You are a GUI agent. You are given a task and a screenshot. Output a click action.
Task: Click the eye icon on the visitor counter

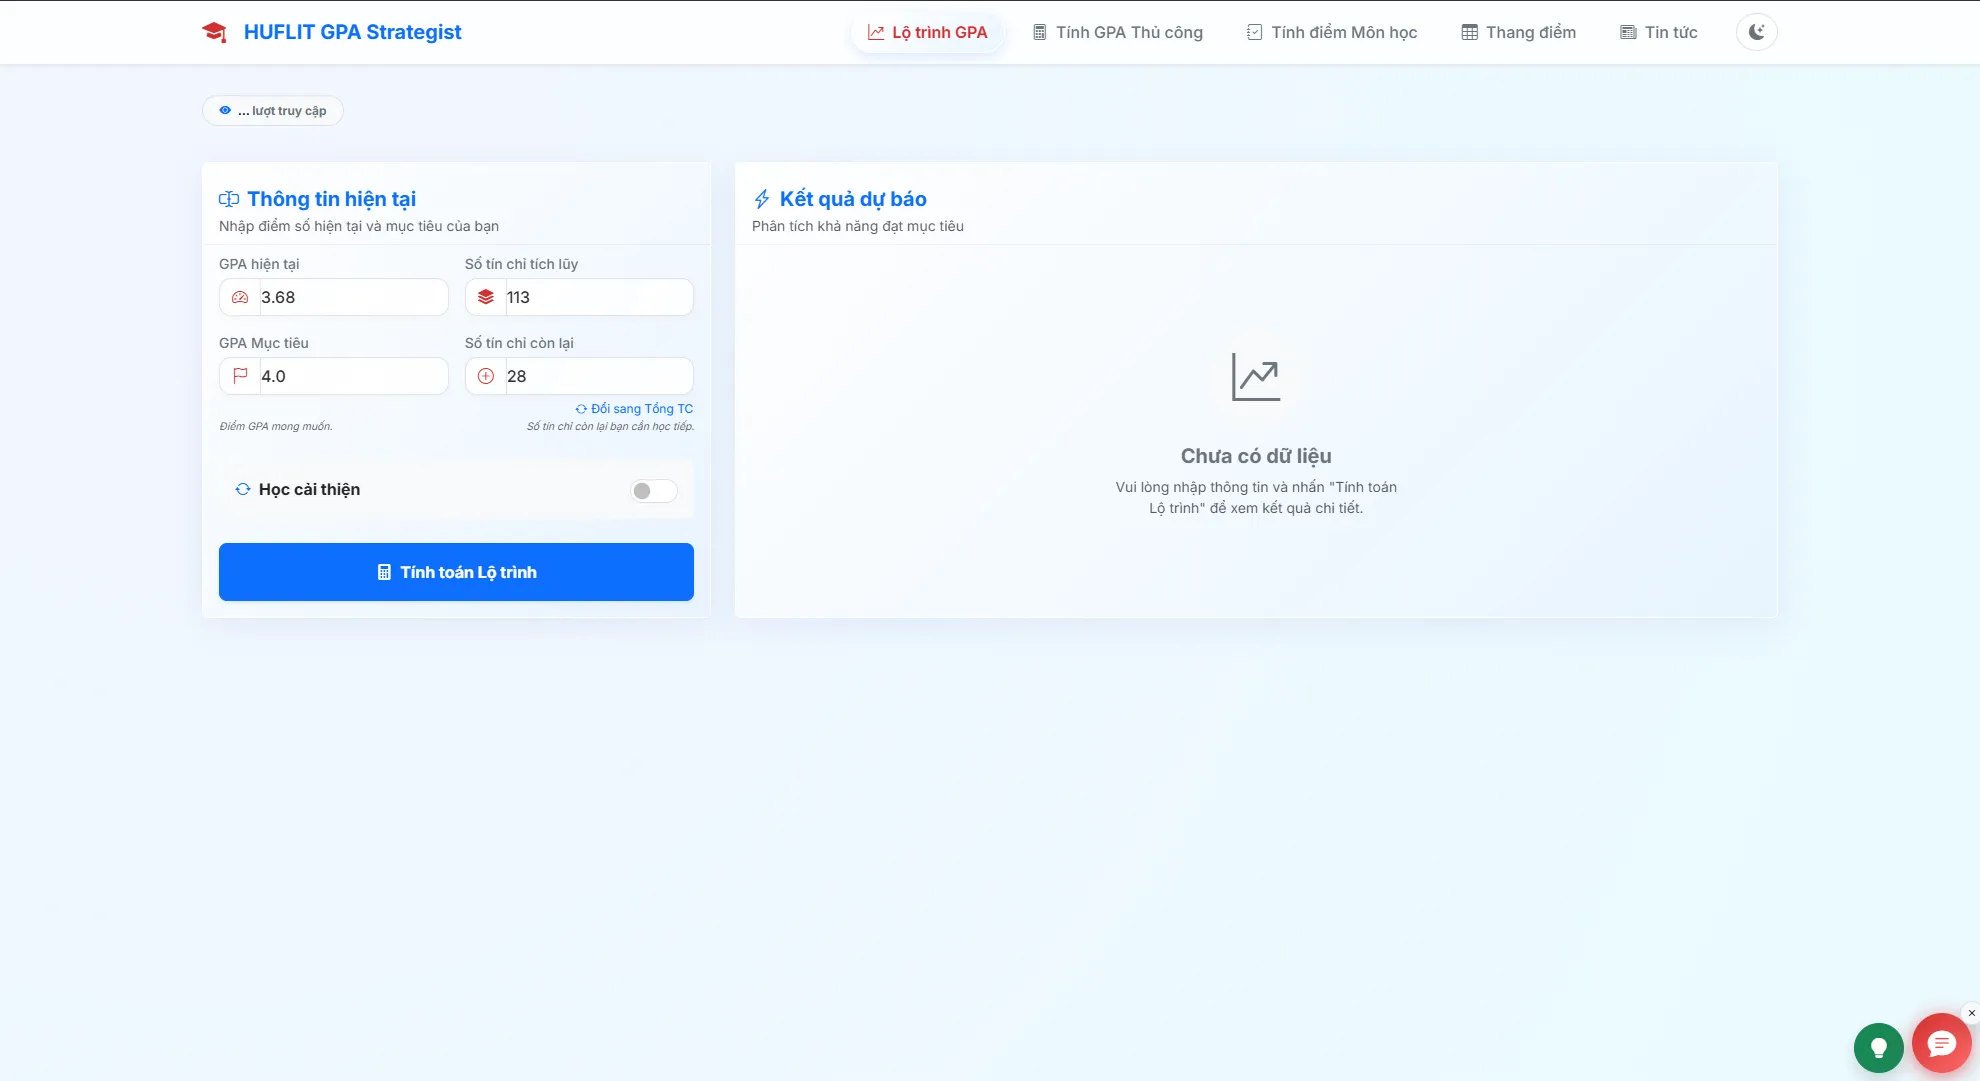[x=225, y=110]
